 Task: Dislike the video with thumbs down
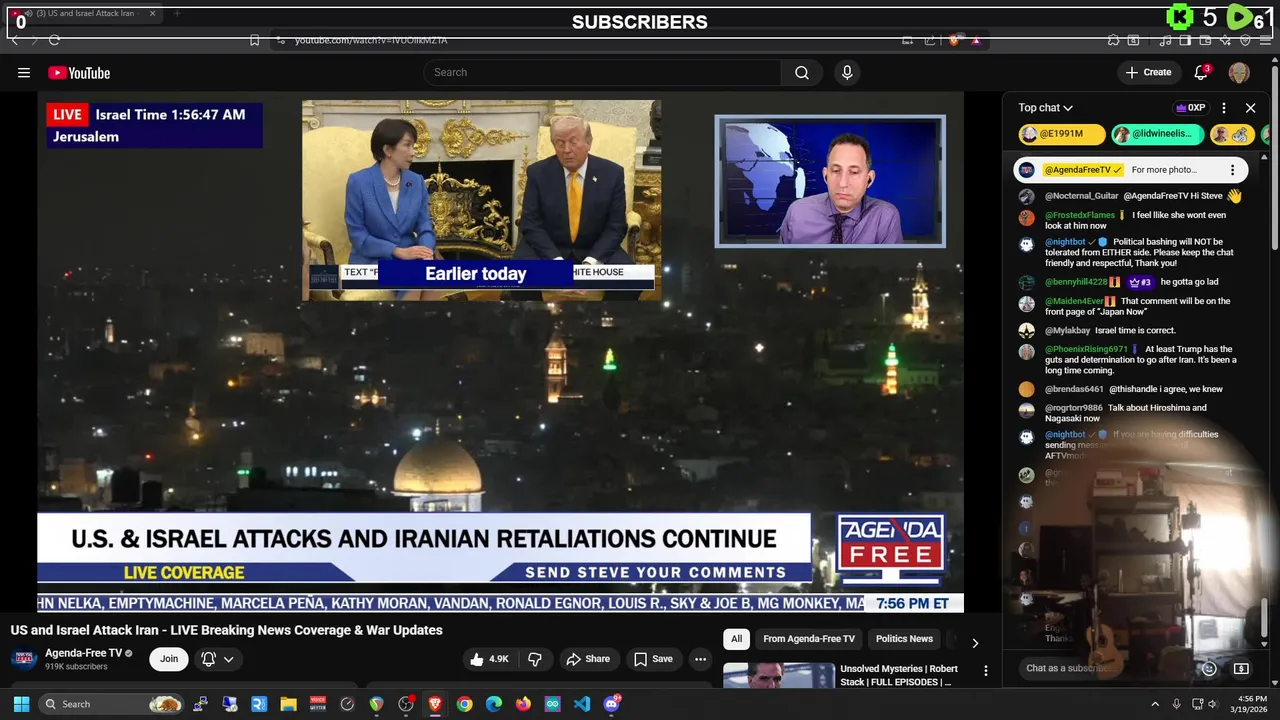(x=535, y=659)
